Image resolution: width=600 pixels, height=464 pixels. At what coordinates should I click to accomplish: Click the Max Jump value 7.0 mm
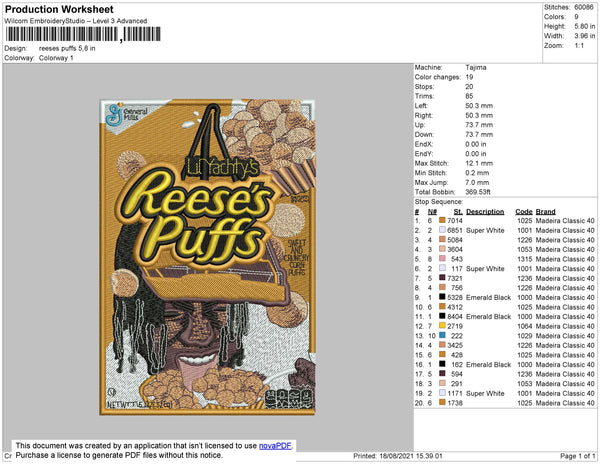[477, 182]
